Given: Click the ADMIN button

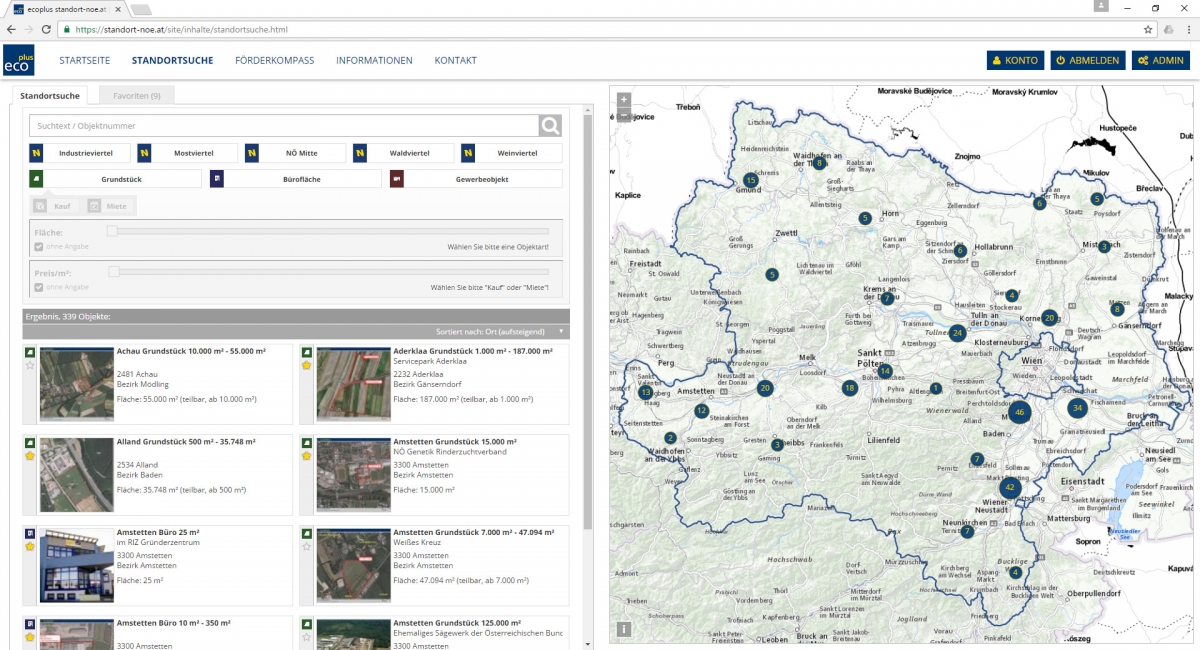Looking at the screenshot, I should (x=1161, y=61).
